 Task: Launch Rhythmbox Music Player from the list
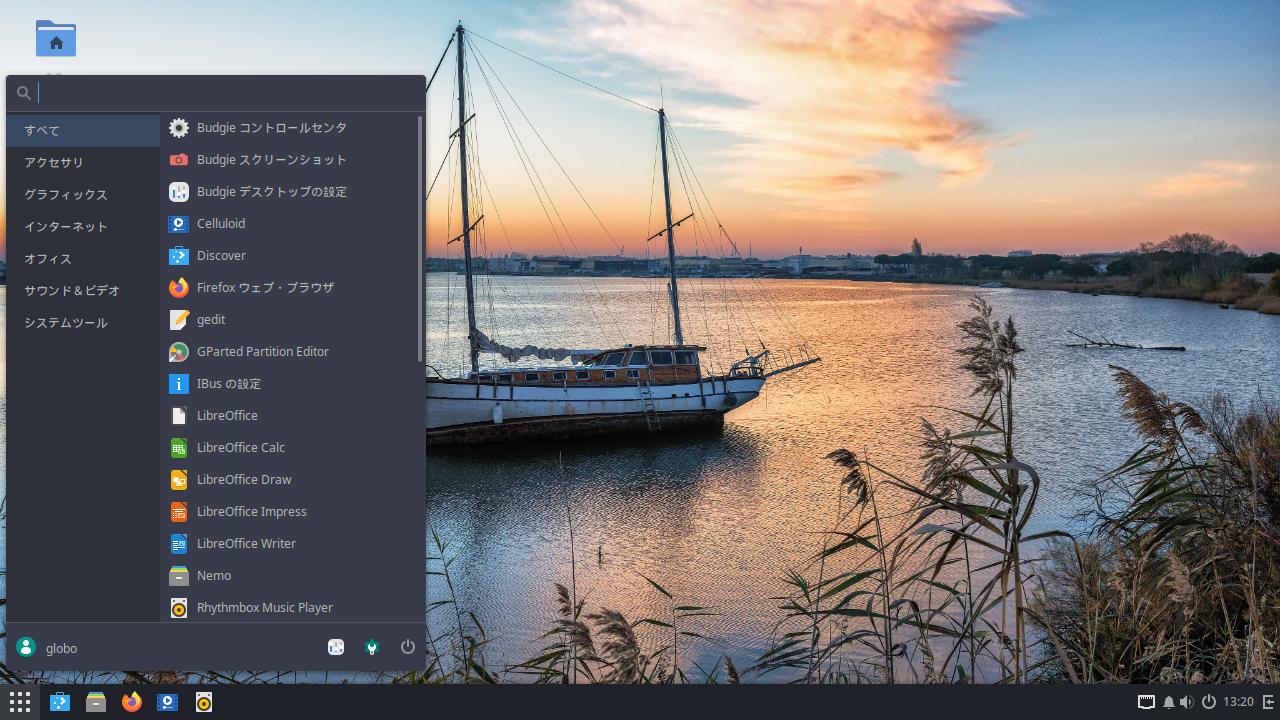coord(264,608)
